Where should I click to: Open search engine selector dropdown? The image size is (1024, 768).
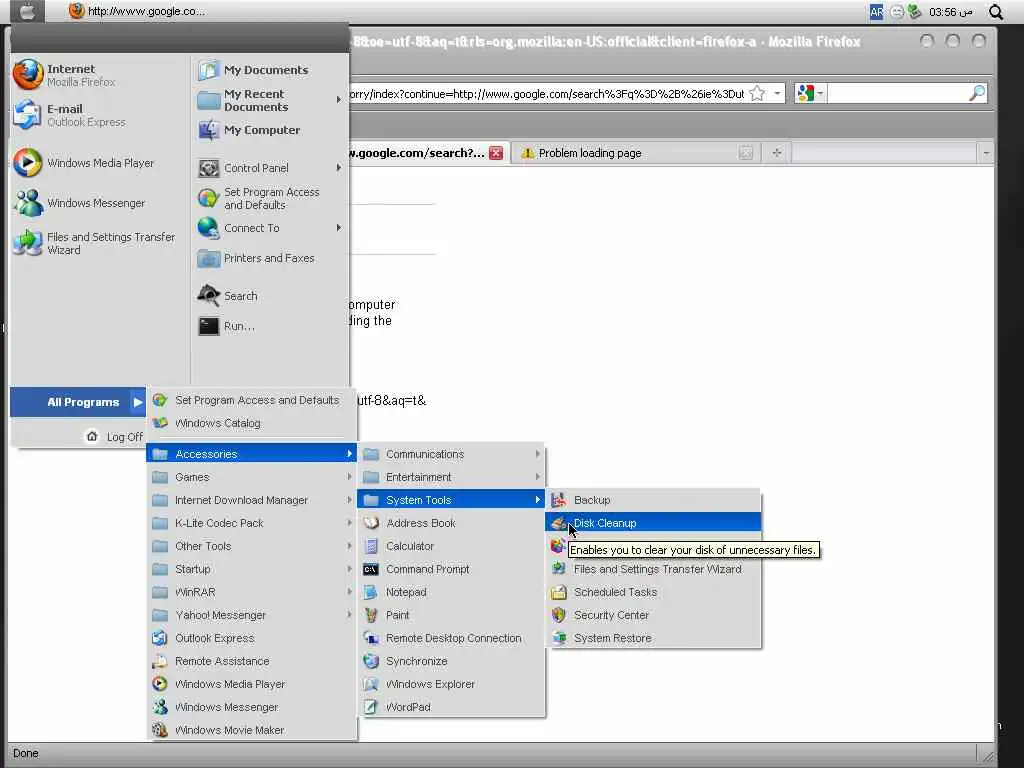point(810,93)
